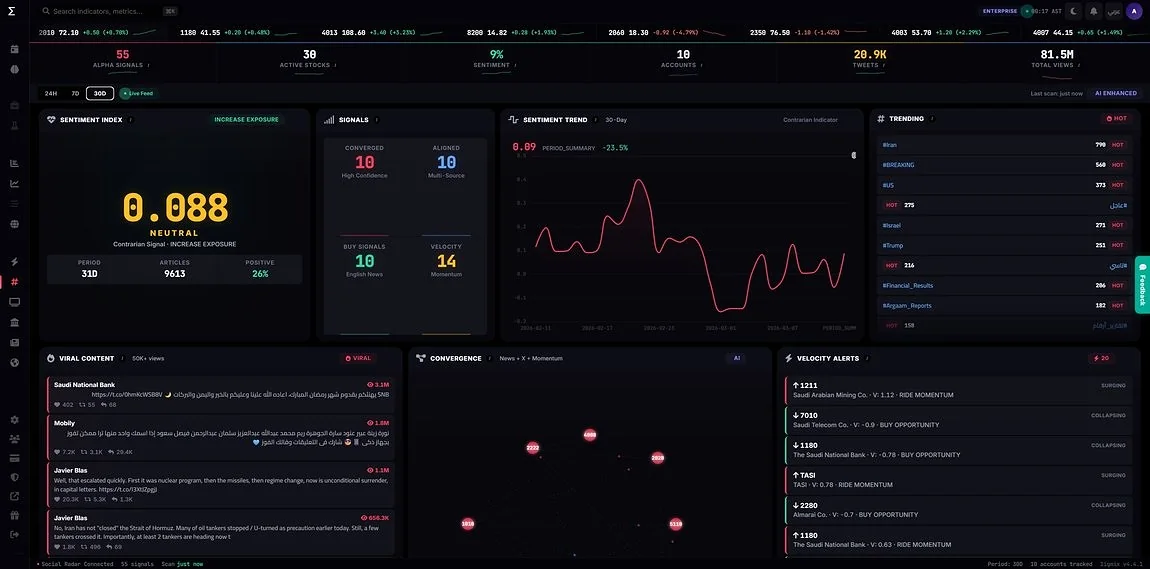Open the TASI ride momentum alert

click(x=958, y=480)
